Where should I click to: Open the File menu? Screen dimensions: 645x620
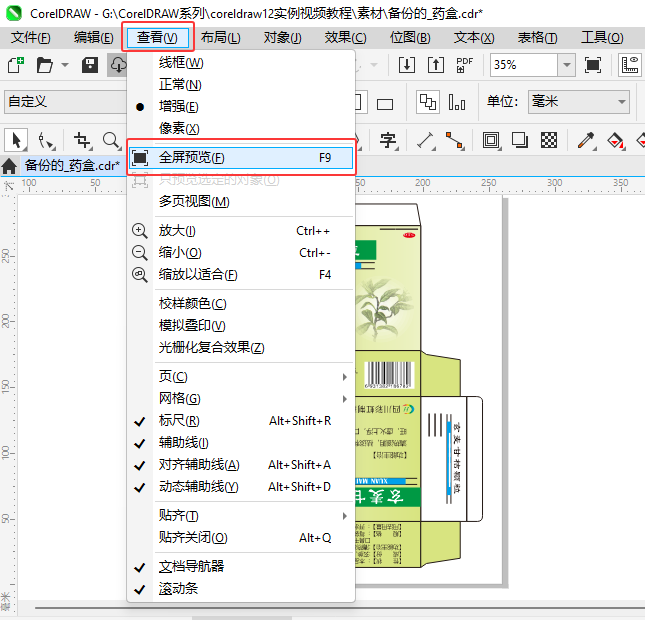(30, 38)
